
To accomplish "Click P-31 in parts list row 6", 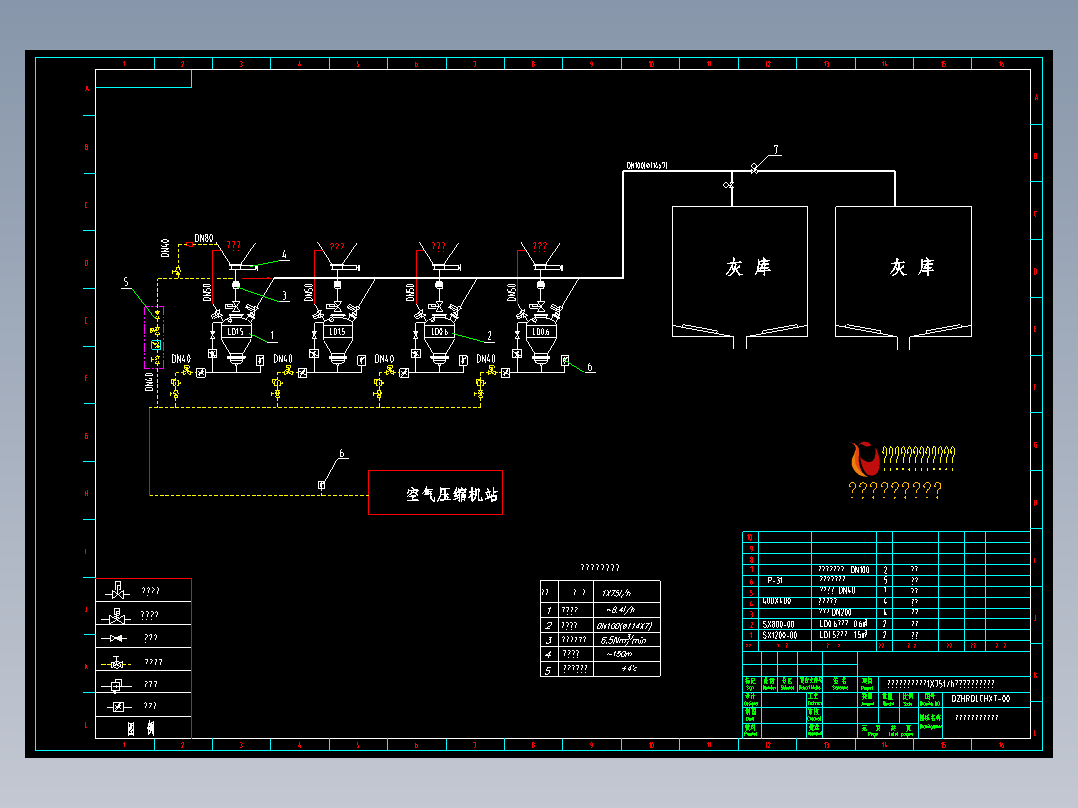I will tap(775, 580).
